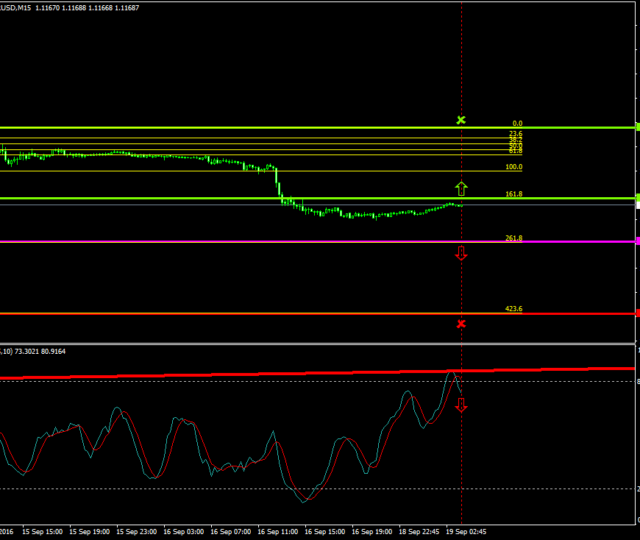
Task: Click the green X marker above the chart
Action: point(461,120)
